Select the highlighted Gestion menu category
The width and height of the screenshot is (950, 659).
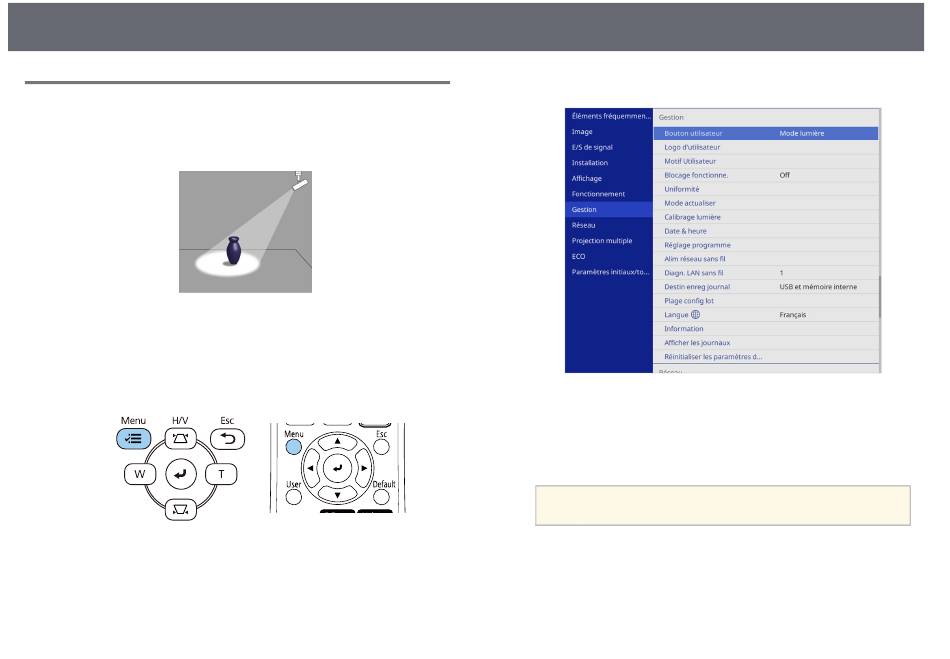pyautogui.click(x=610, y=210)
